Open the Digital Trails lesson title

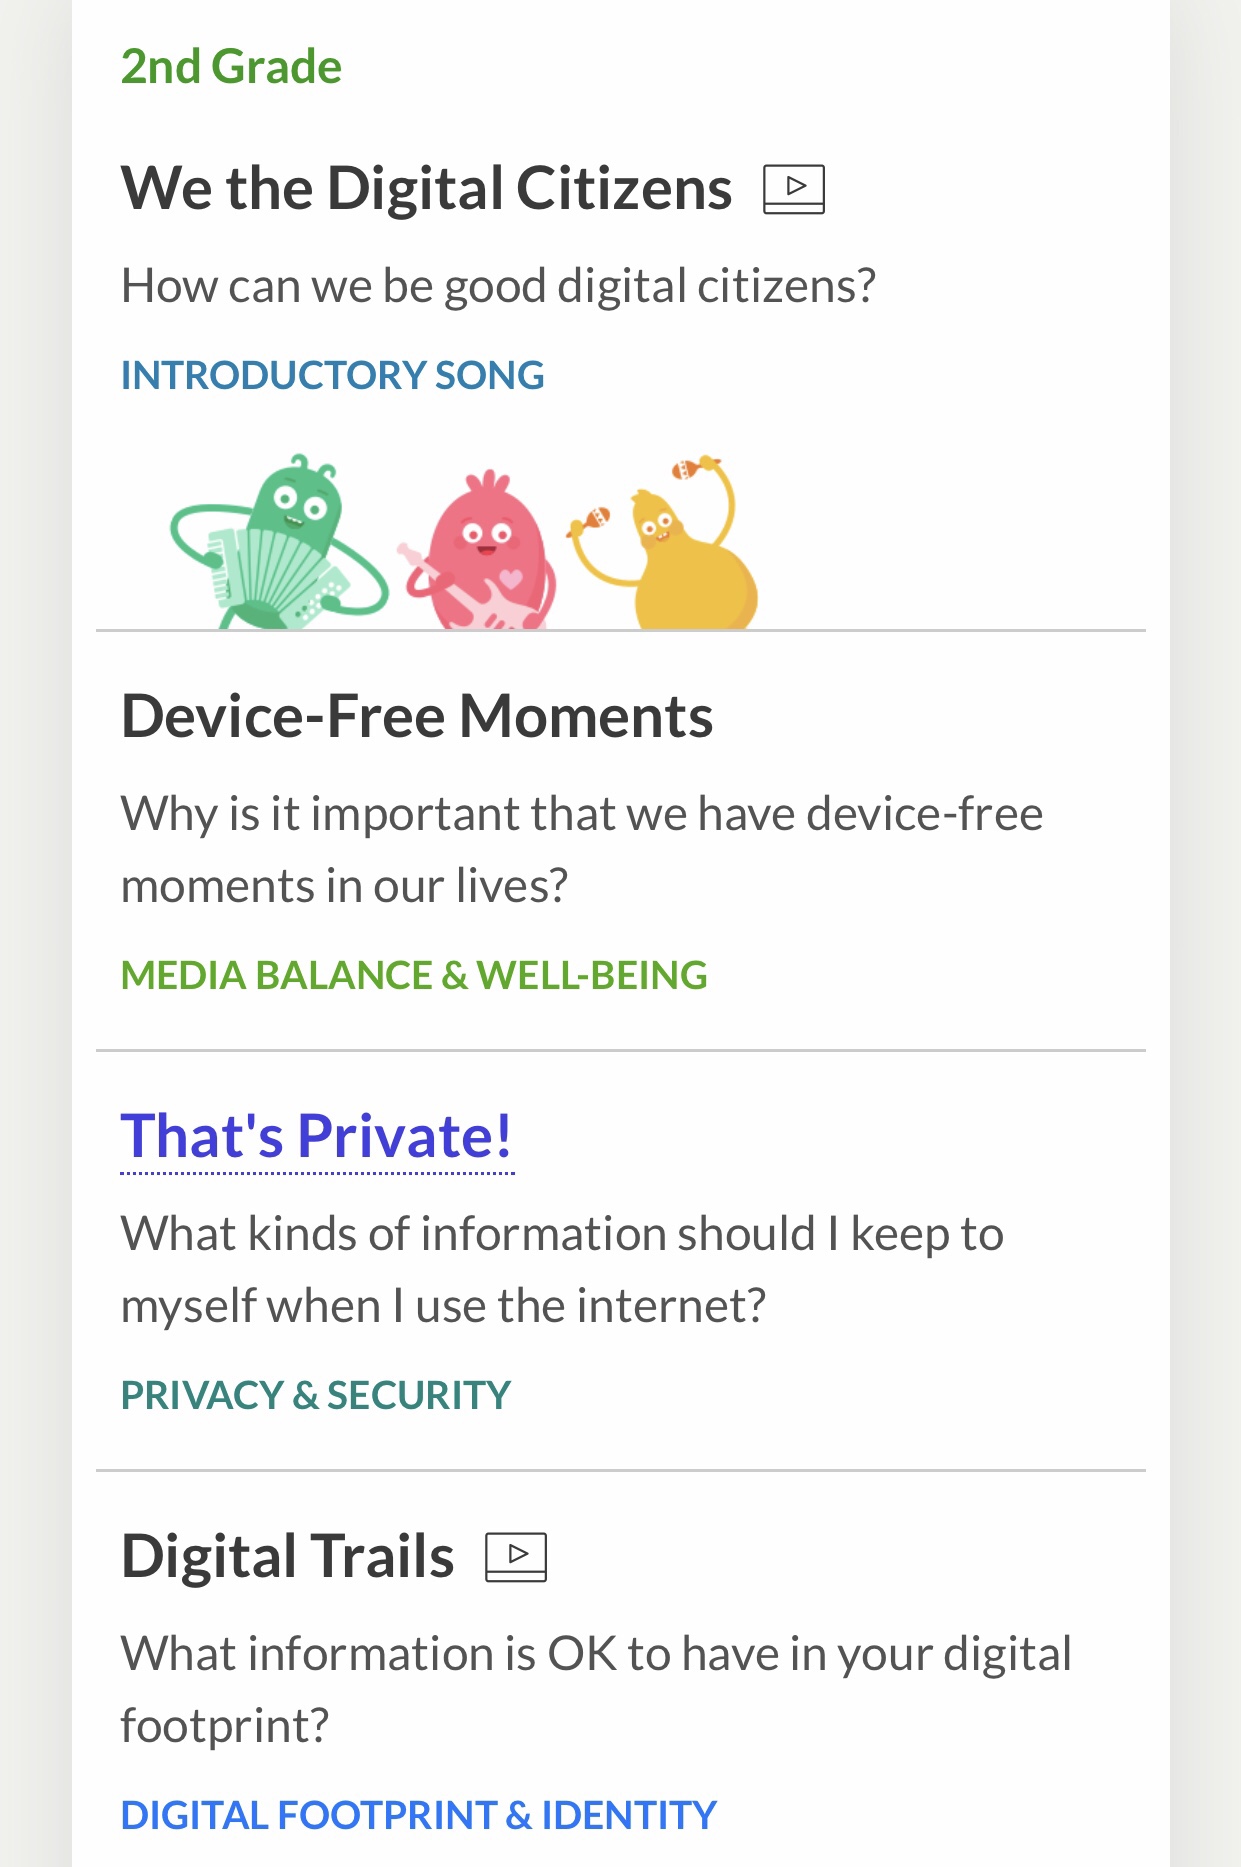[x=287, y=1556]
